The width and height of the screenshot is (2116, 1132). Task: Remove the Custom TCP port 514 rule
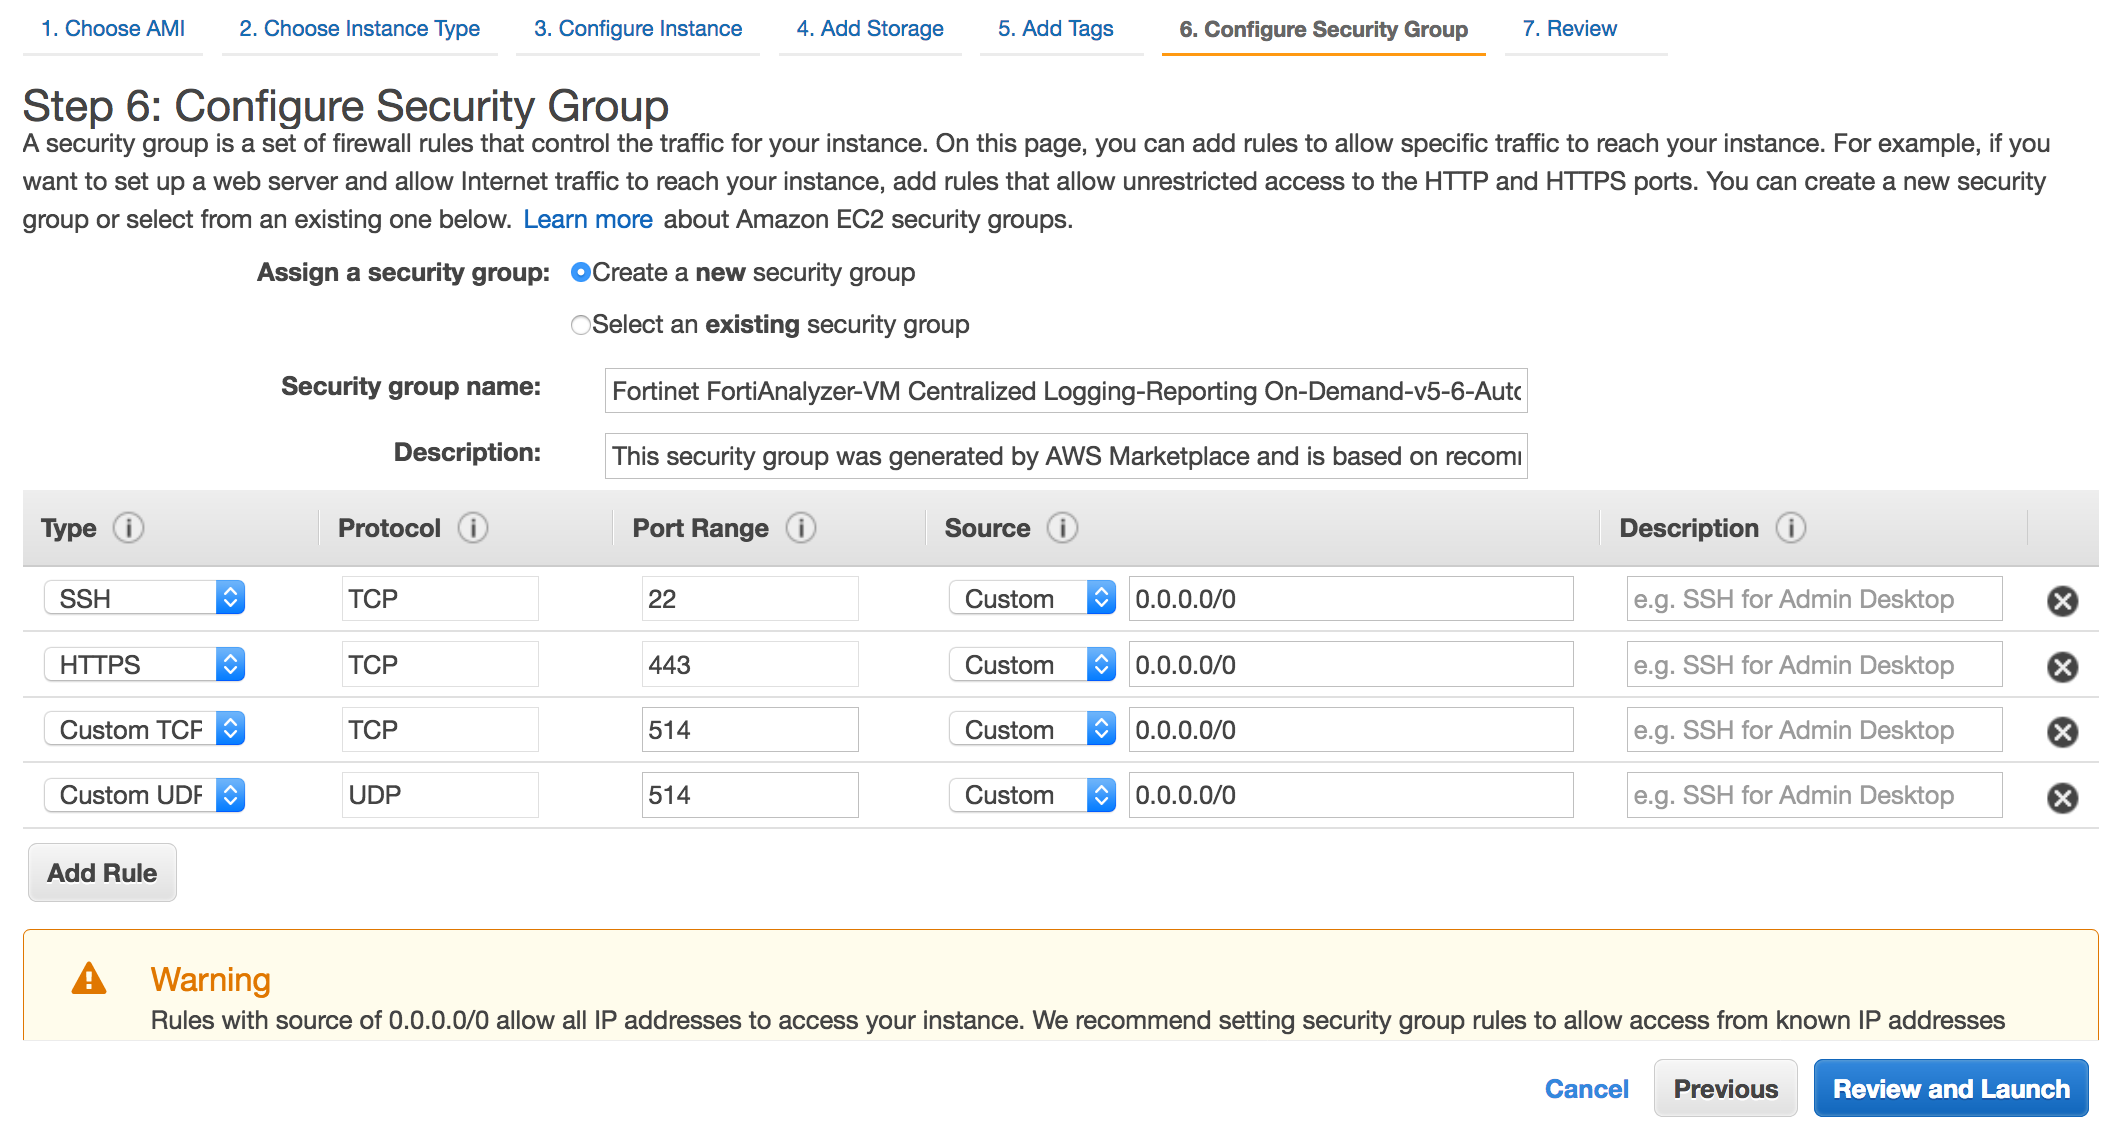(x=2062, y=732)
